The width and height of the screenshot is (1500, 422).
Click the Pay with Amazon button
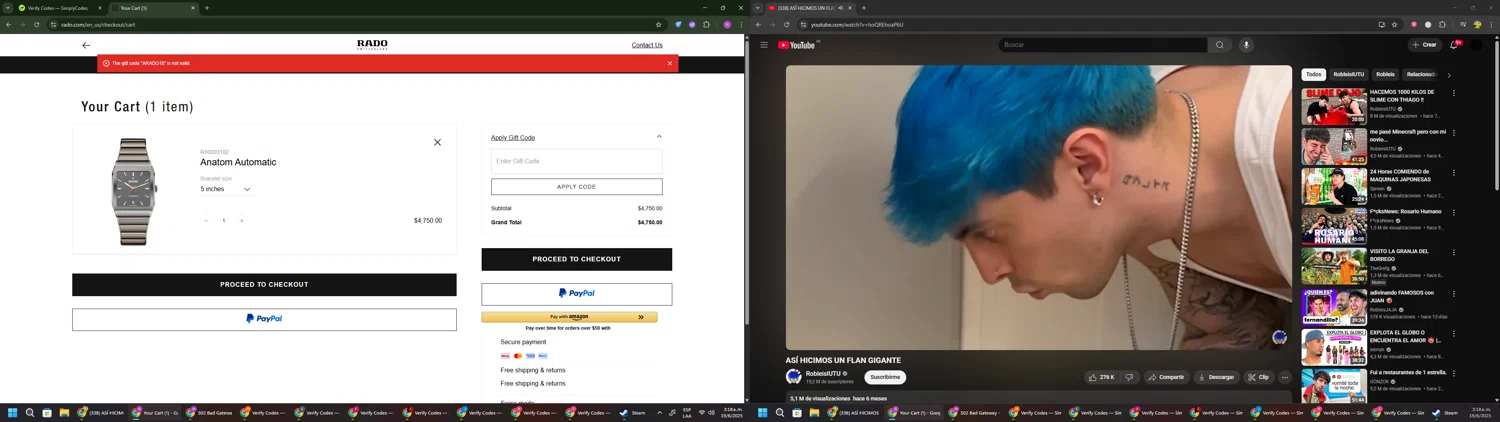click(569, 317)
